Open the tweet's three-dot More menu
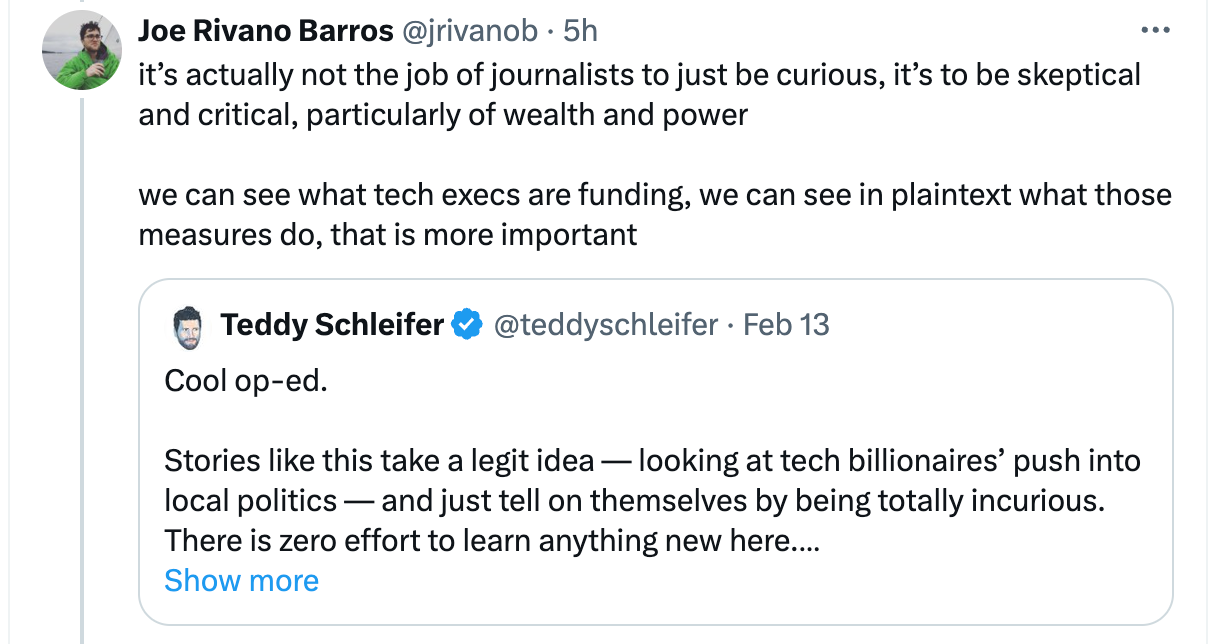 tap(1155, 30)
